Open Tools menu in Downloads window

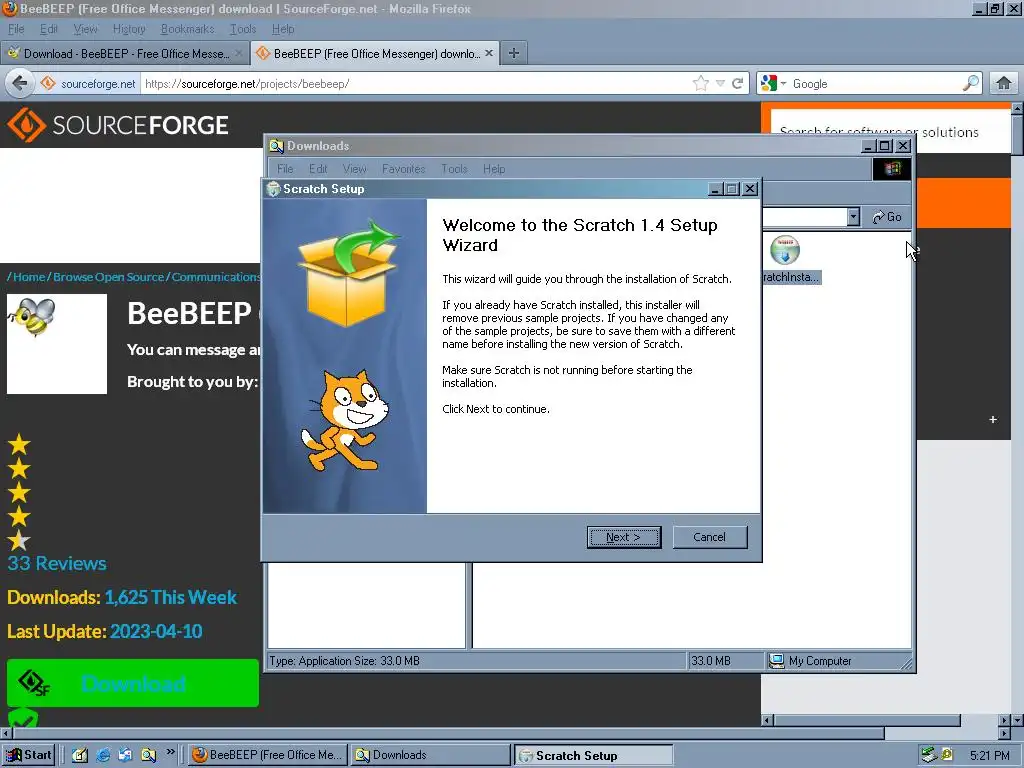click(454, 168)
